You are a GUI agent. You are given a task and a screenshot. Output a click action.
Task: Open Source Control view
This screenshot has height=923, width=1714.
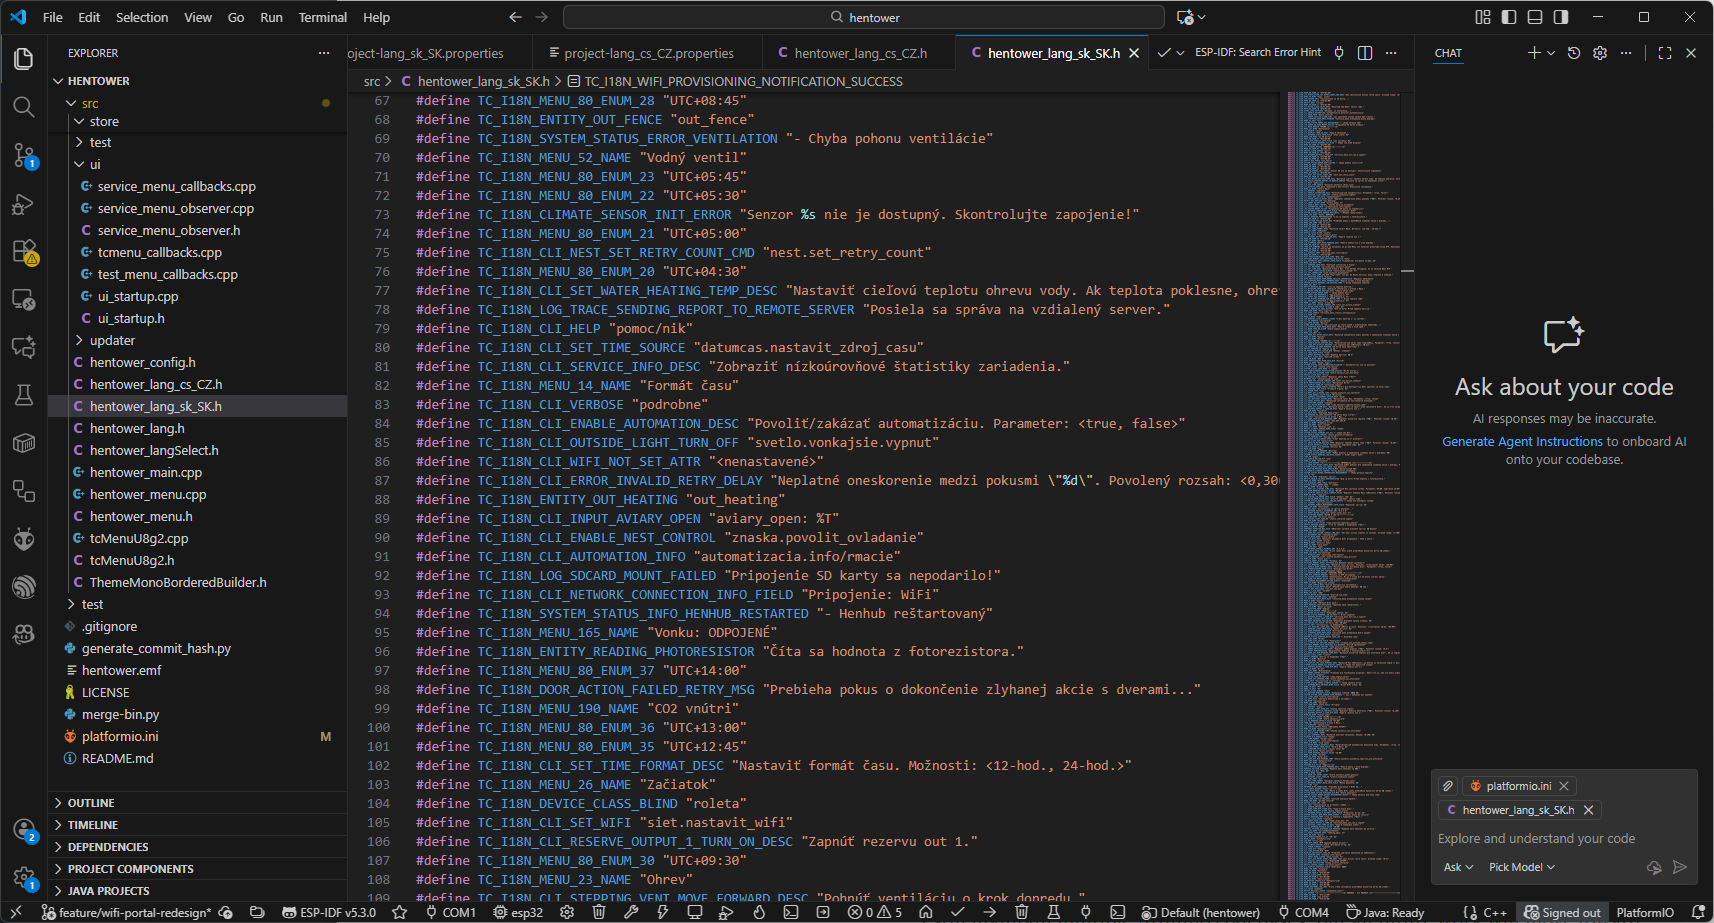click(x=24, y=155)
